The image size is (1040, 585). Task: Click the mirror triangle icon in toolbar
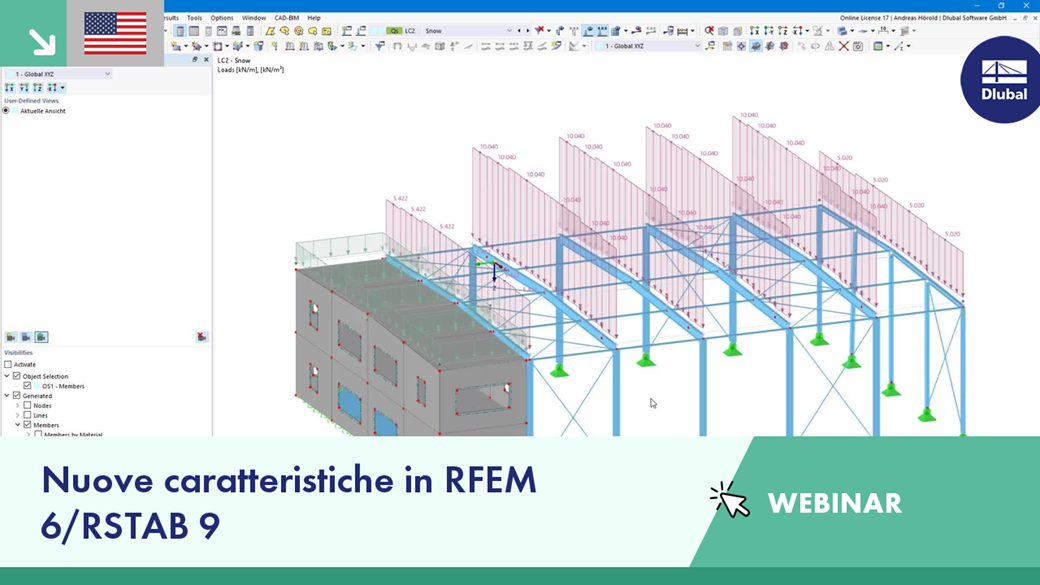point(829,46)
